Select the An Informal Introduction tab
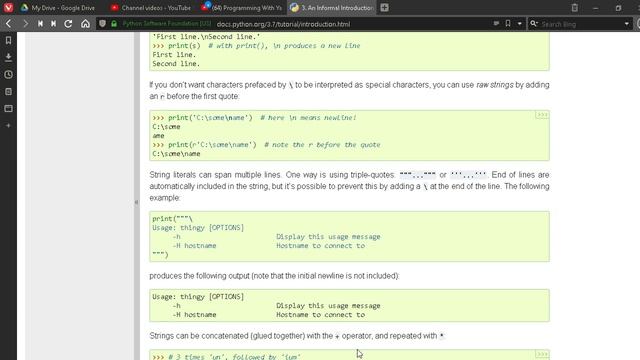The width and height of the screenshot is (640, 360). (x=332, y=8)
